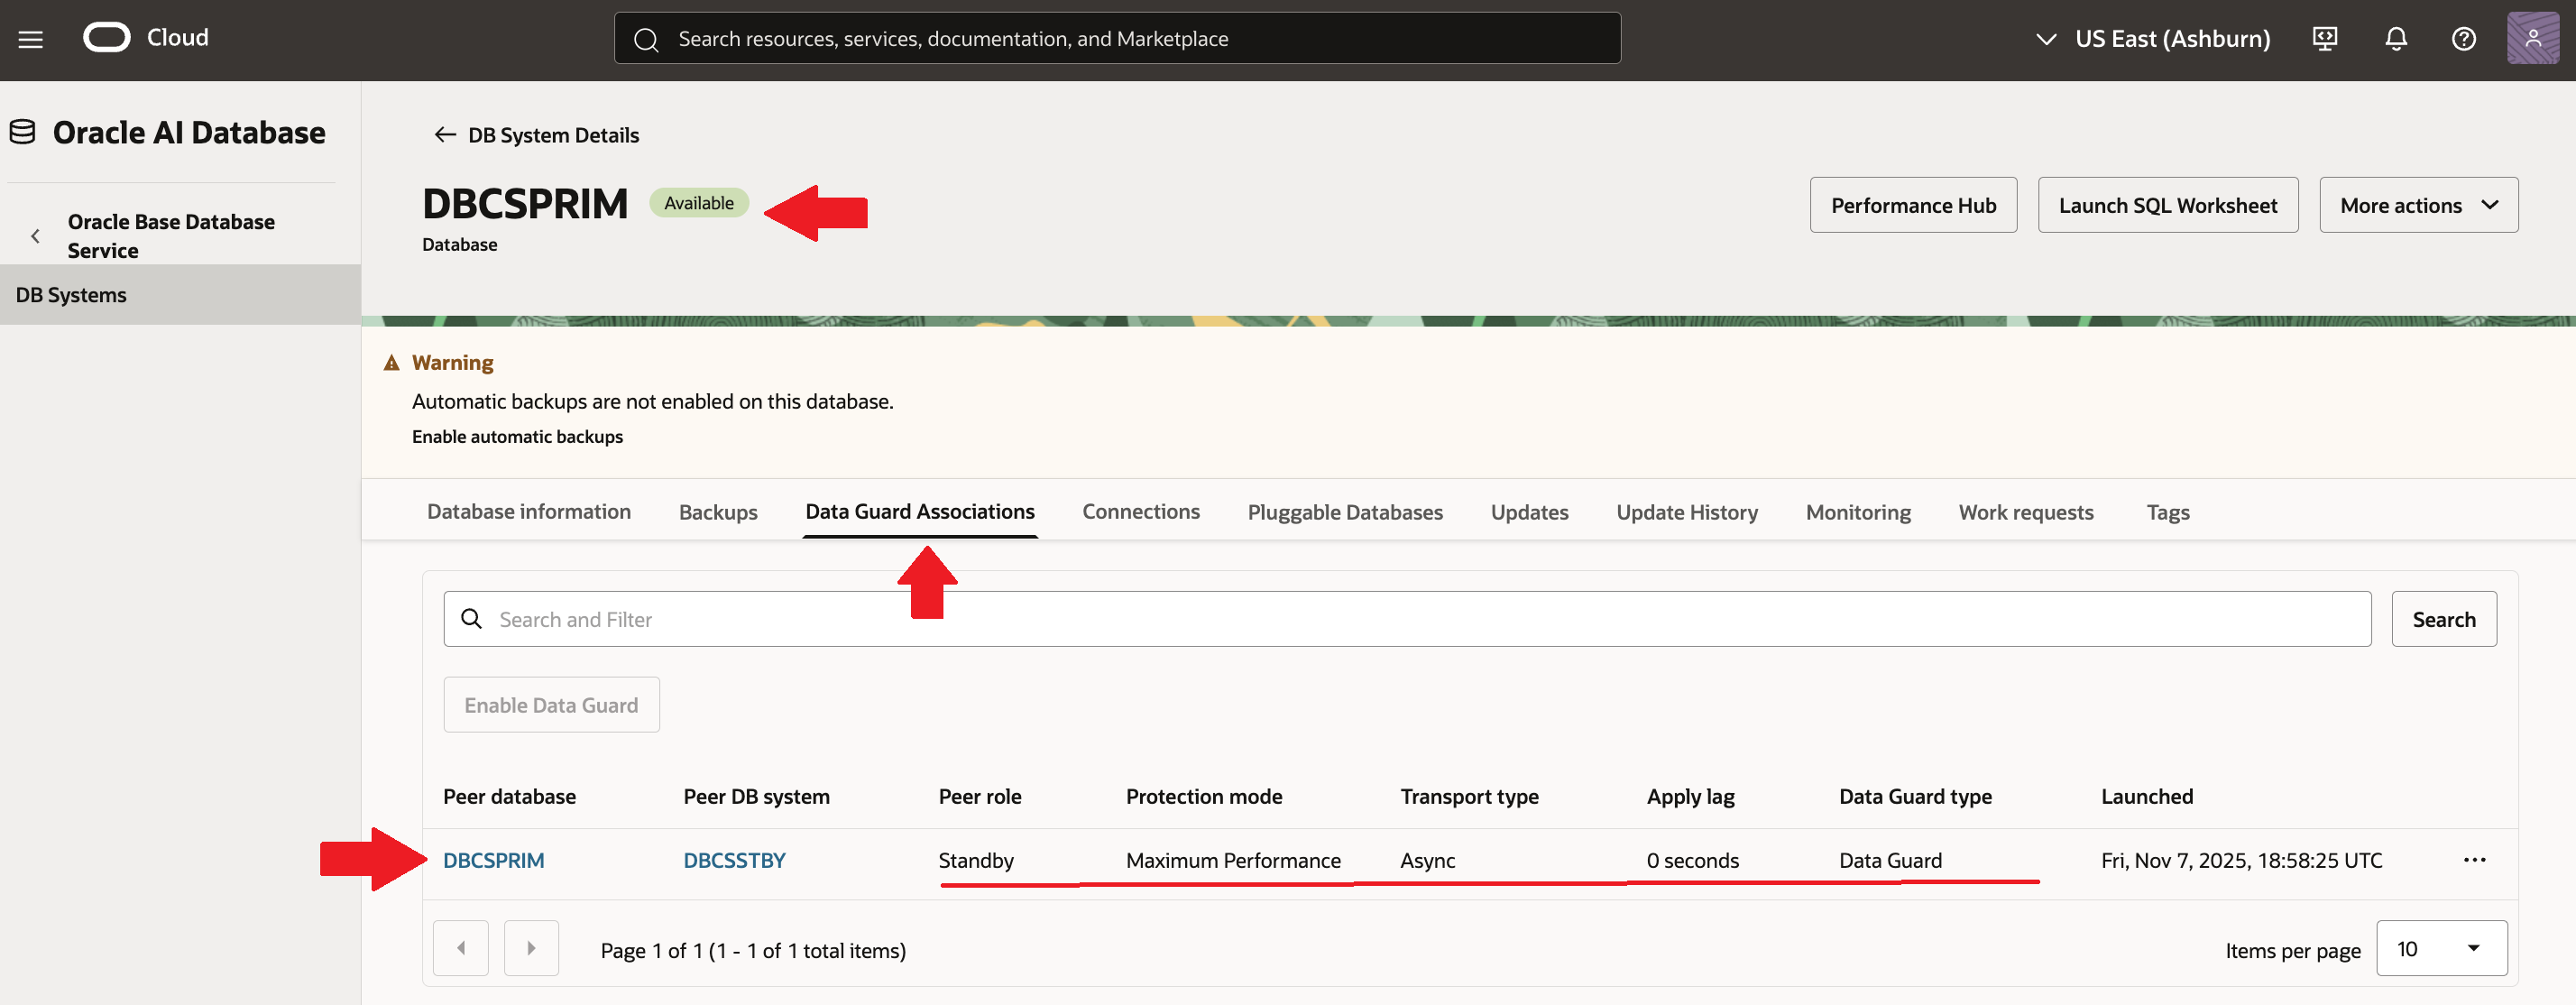Screen dimensions: 2576x1005
Task: Open row actions three-dot menu
Action: pyautogui.click(x=2474, y=860)
